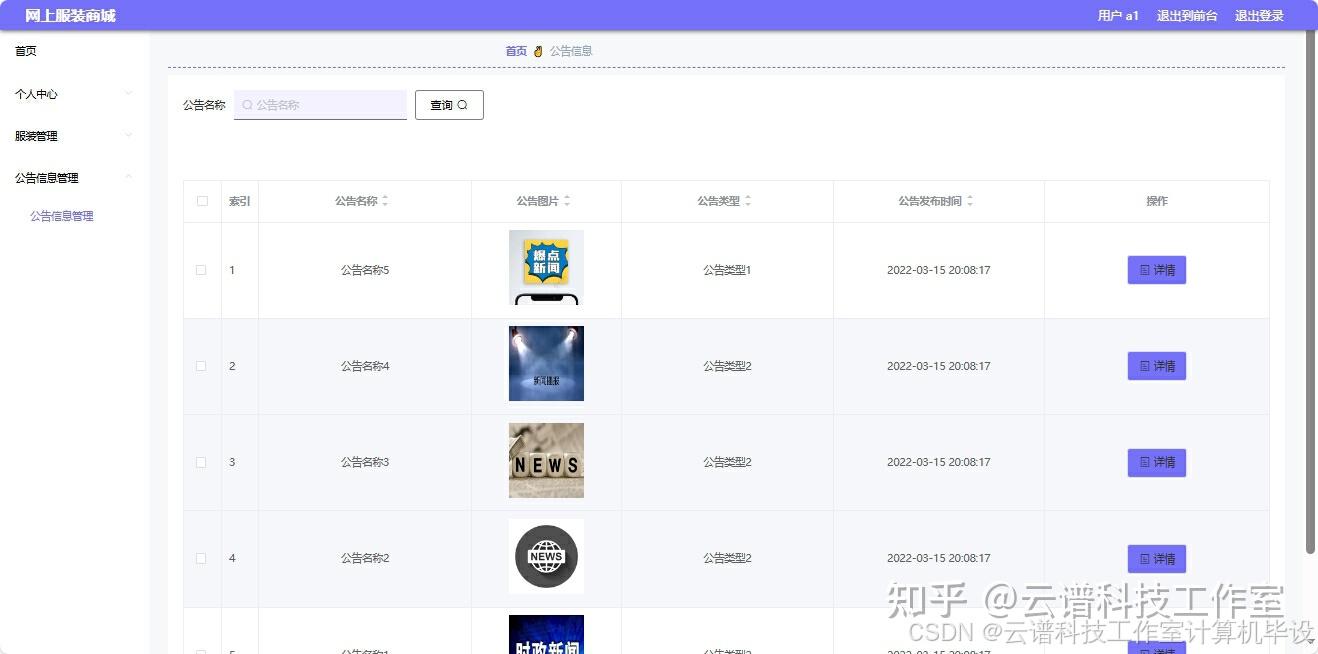Open 详情 for 公告名称5
Viewport: 1318px width, 654px height.
pyautogui.click(x=1157, y=270)
